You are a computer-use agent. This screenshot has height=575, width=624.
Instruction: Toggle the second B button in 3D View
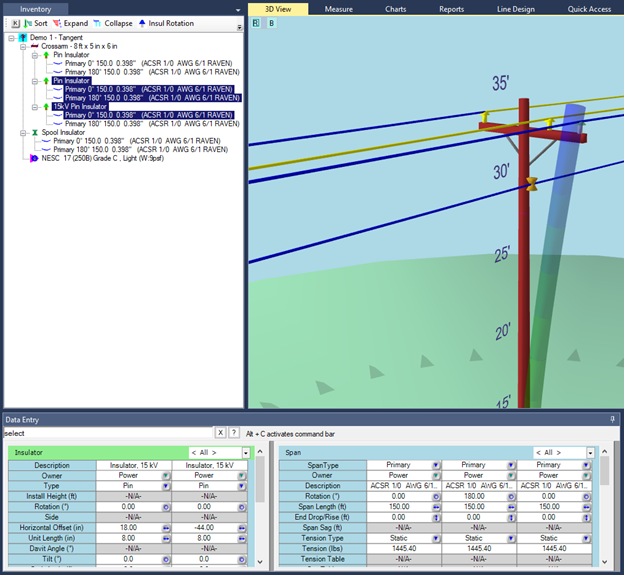pyautogui.click(x=271, y=22)
